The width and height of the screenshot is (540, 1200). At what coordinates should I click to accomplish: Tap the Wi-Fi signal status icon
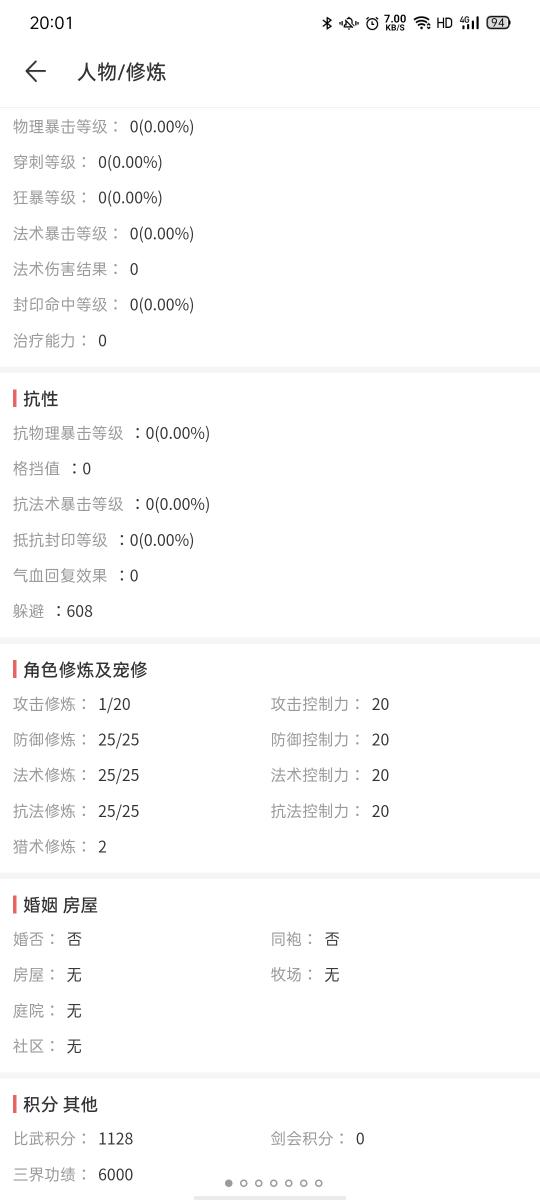point(422,23)
